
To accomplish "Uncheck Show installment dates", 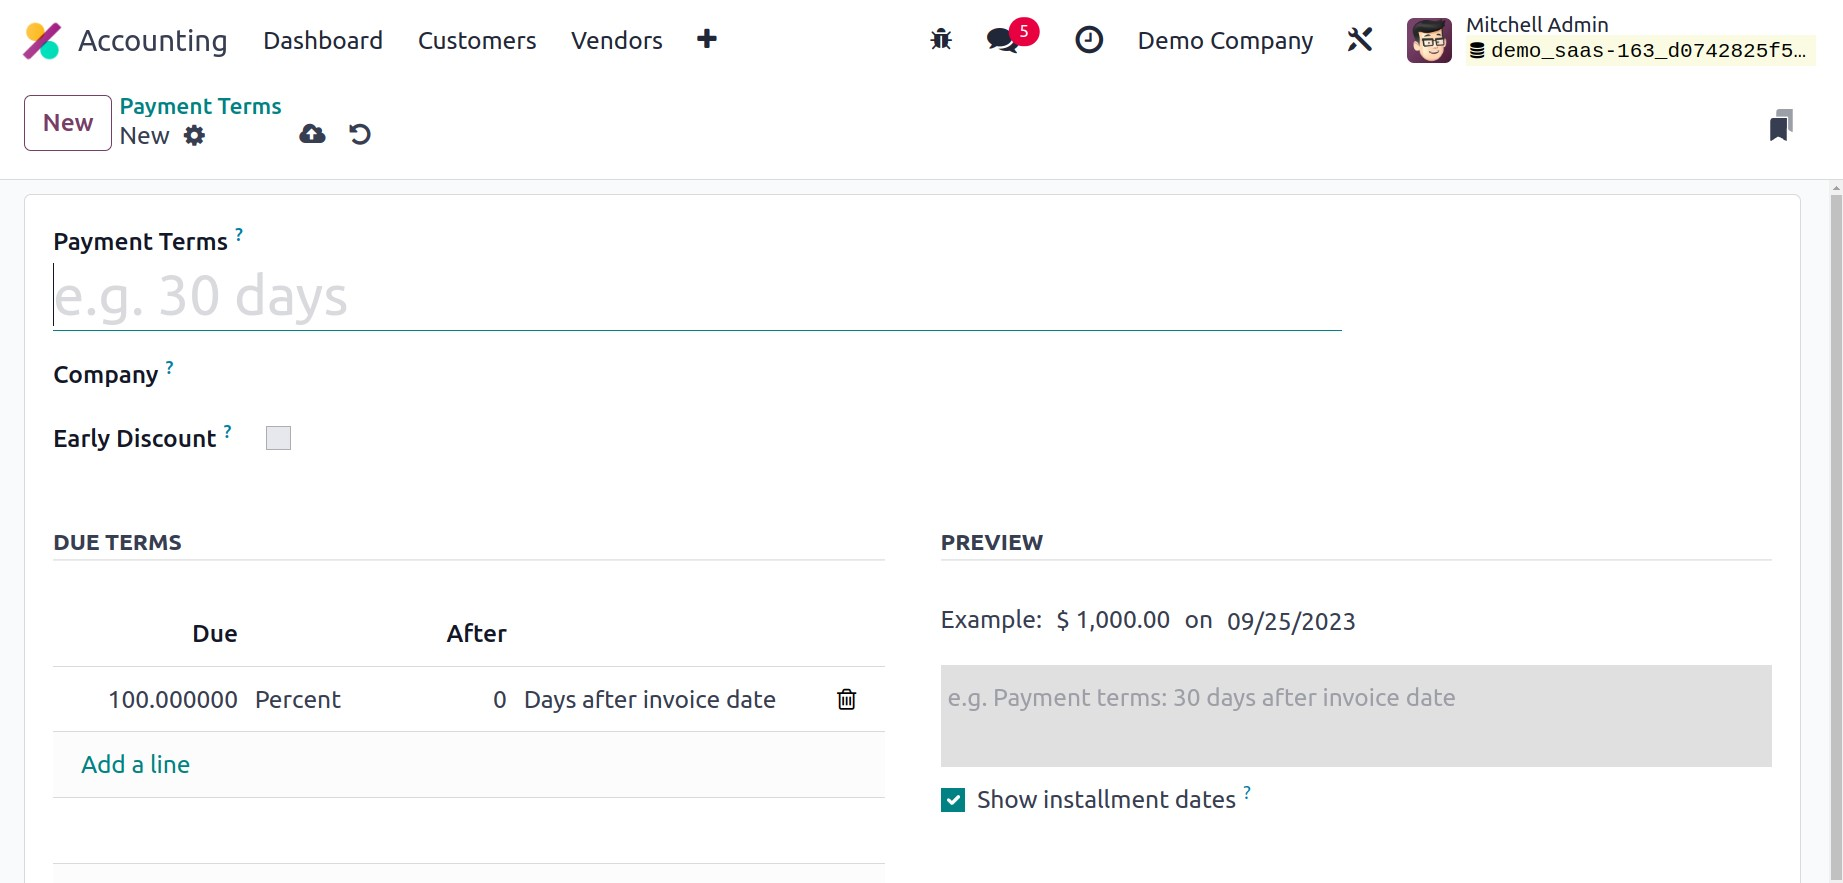I will [953, 800].
